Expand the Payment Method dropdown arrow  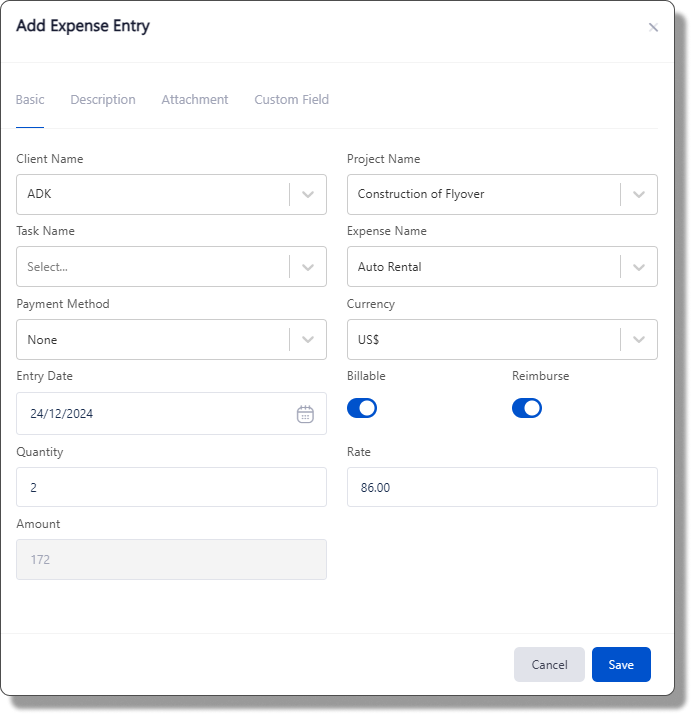tap(308, 340)
